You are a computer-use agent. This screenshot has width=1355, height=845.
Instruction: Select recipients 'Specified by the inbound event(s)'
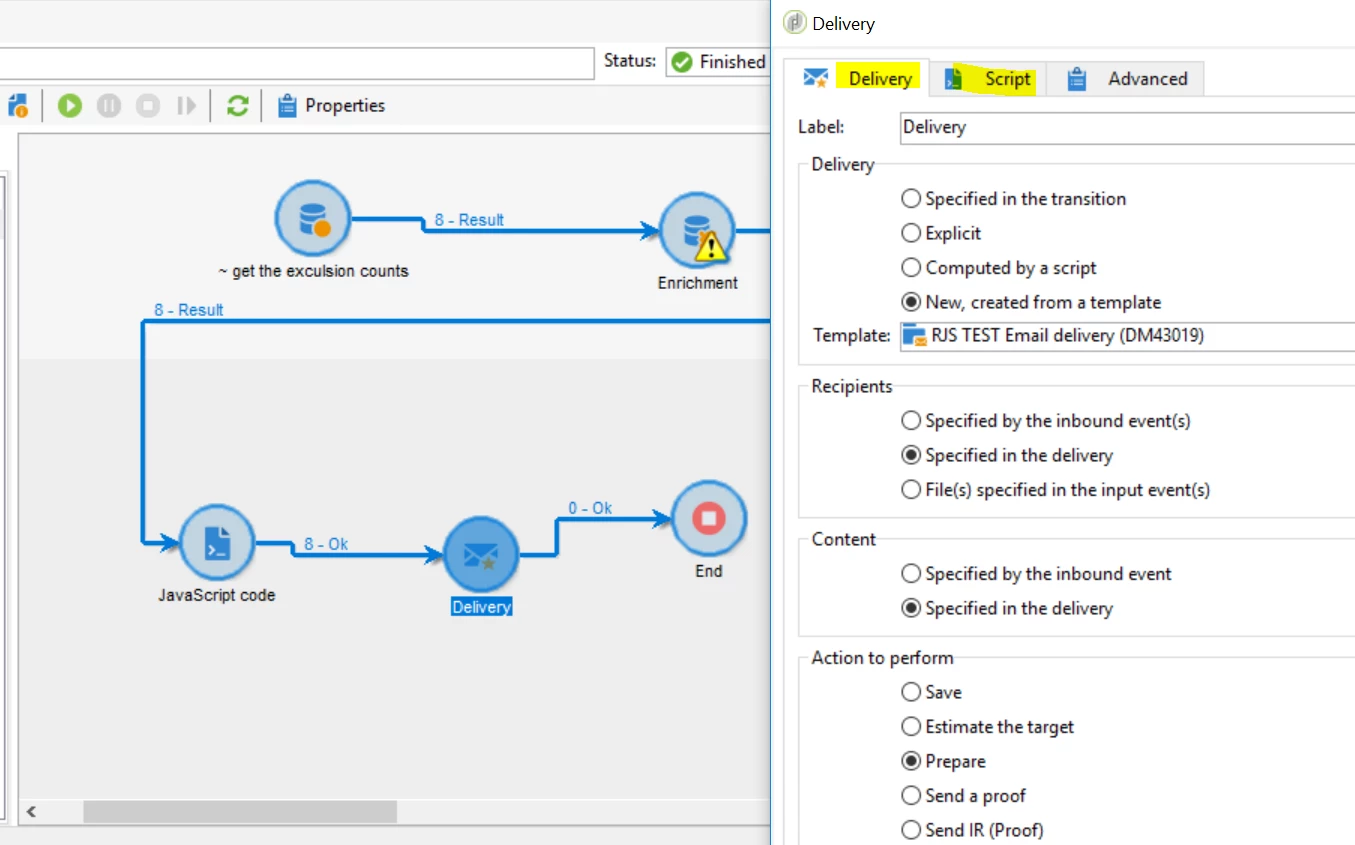(1046, 421)
